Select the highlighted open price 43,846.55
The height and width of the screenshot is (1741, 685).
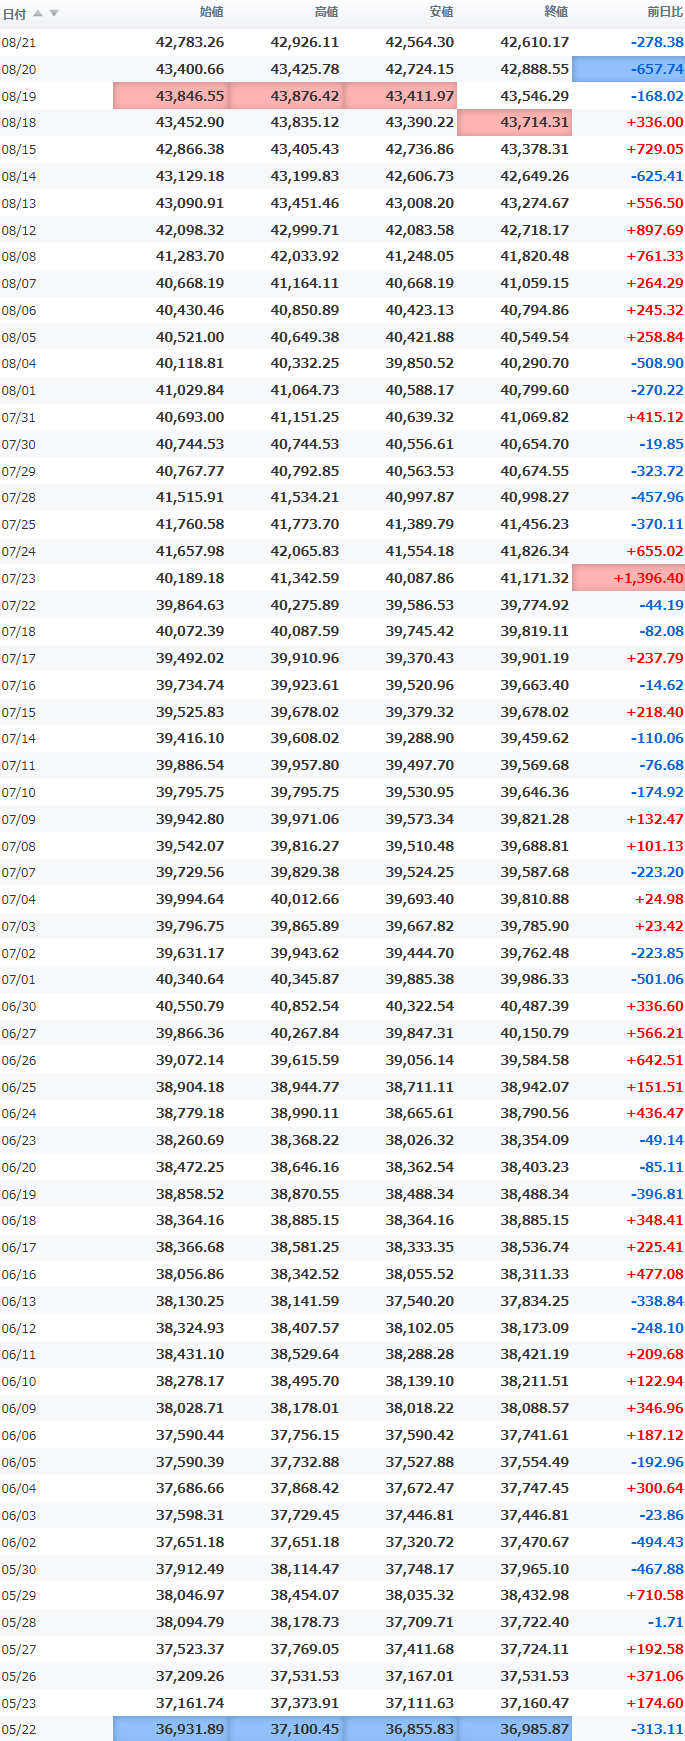(x=170, y=96)
